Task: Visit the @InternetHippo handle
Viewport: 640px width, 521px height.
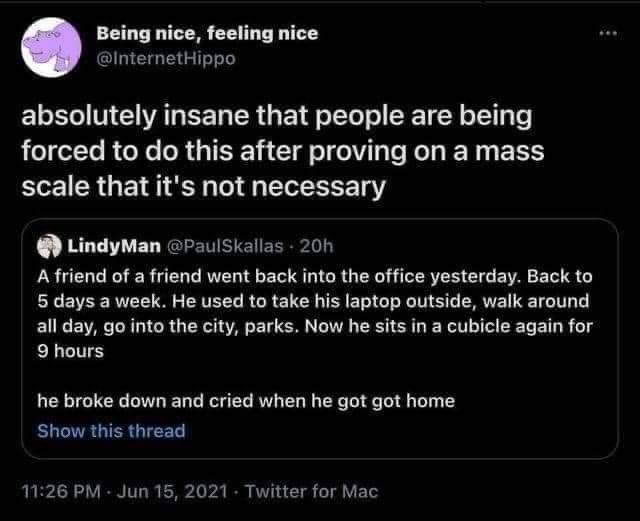Action: coord(166,57)
